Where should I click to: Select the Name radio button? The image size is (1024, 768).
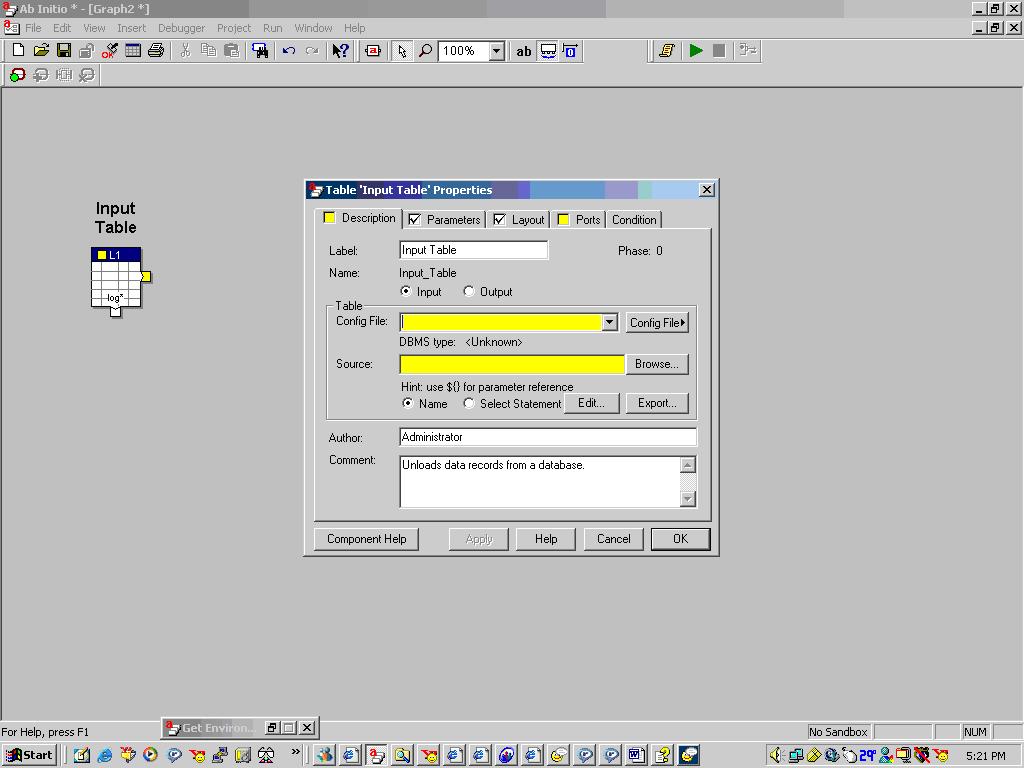(x=408, y=403)
